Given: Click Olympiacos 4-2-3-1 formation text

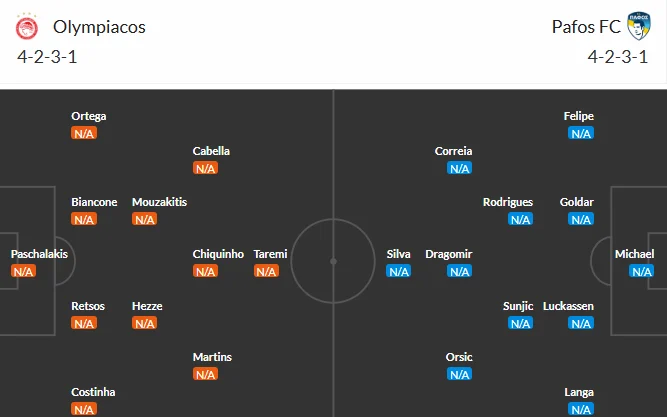Looking at the screenshot, I should (x=47, y=57).
